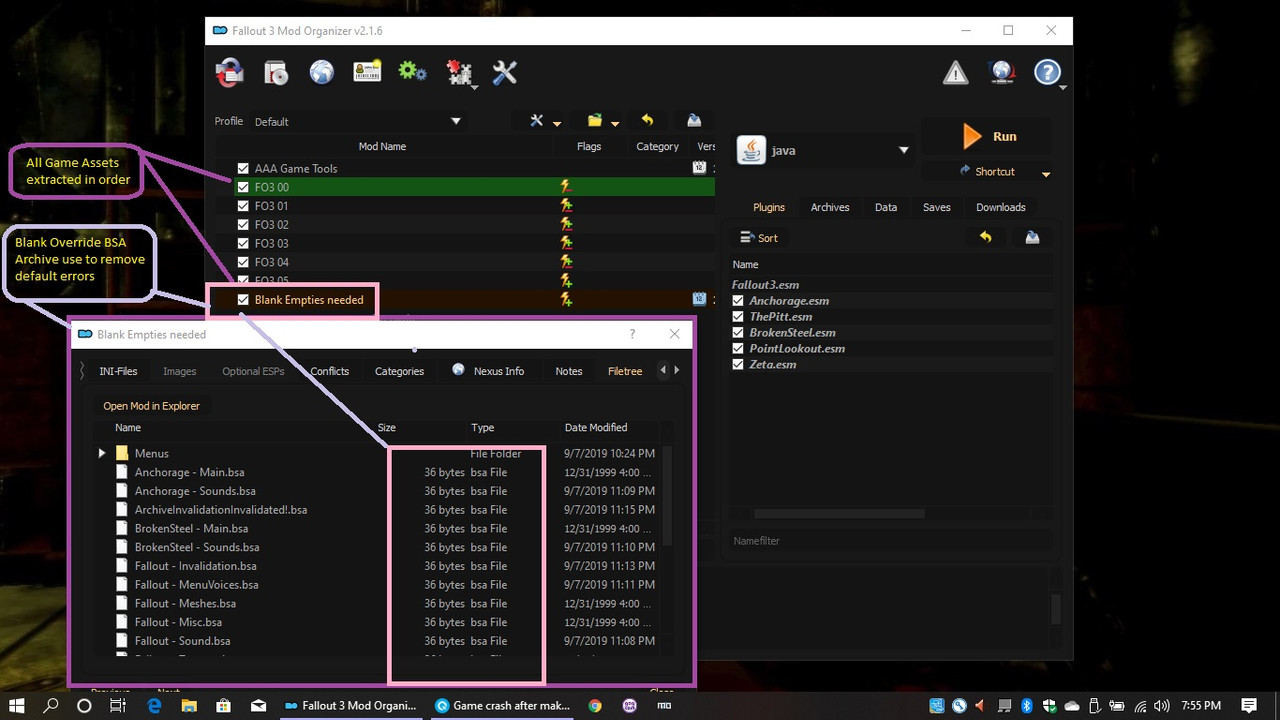Screen dimensions: 1280x720
Task: Click the Open Mod in Explorer button
Action: (152, 406)
